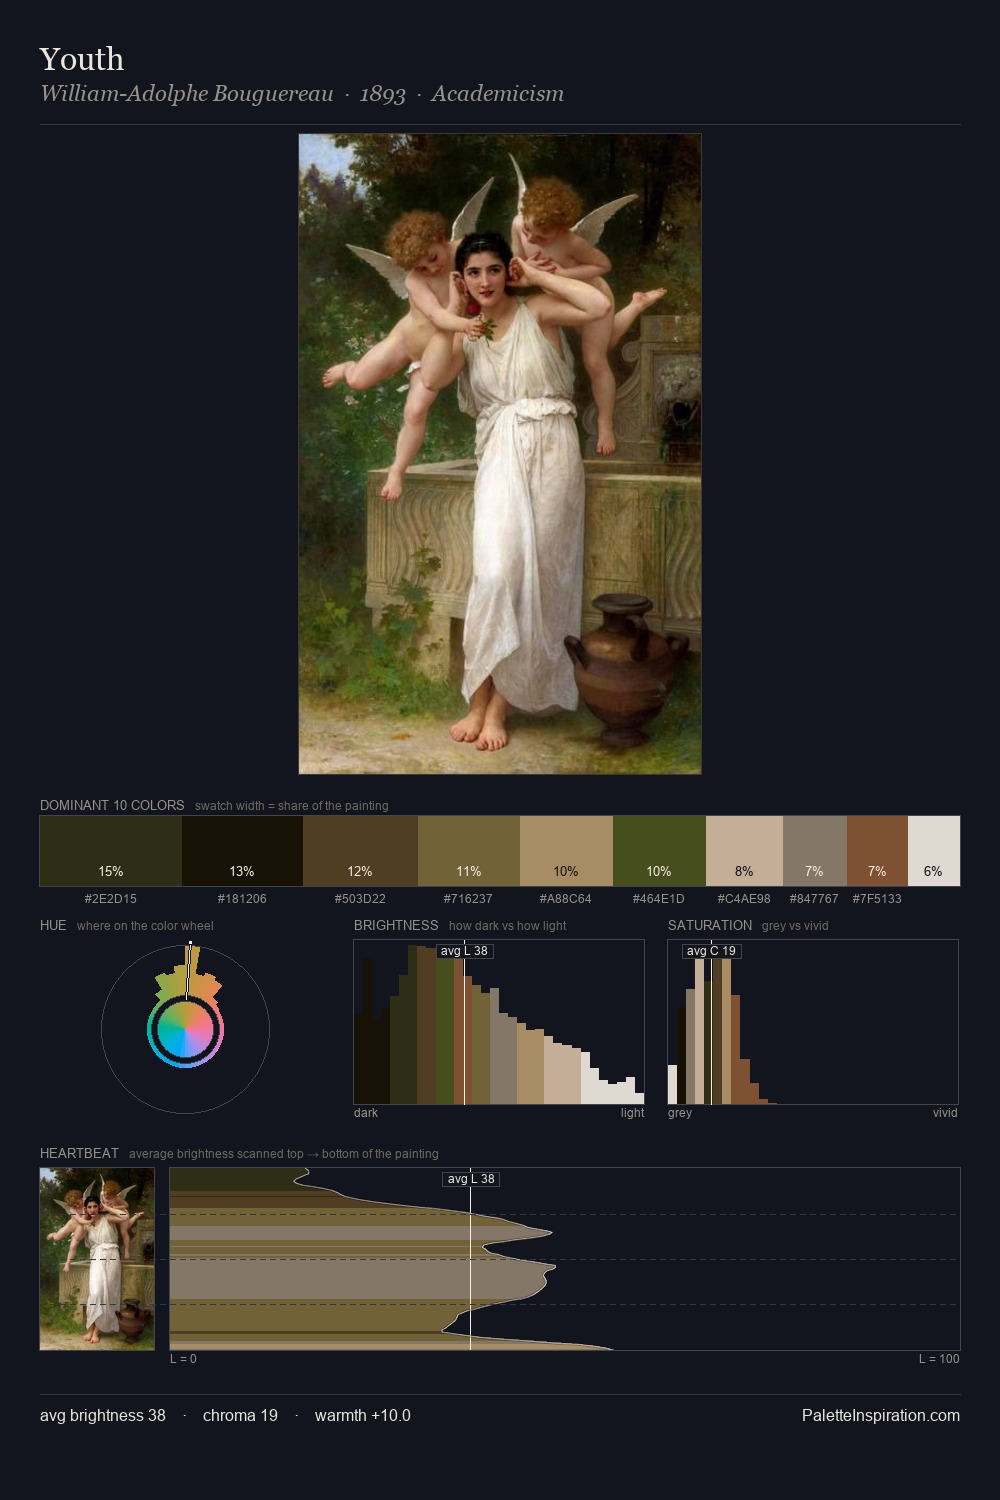The width and height of the screenshot is (1000, 1500).
Task: Click 'avg brightness 38' footer stat
Action: 103,1415
